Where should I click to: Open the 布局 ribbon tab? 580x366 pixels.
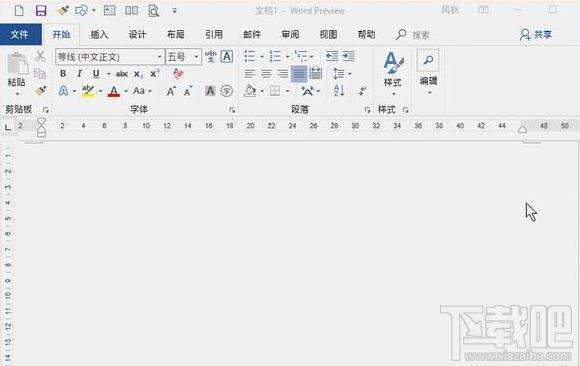point(175,34)
